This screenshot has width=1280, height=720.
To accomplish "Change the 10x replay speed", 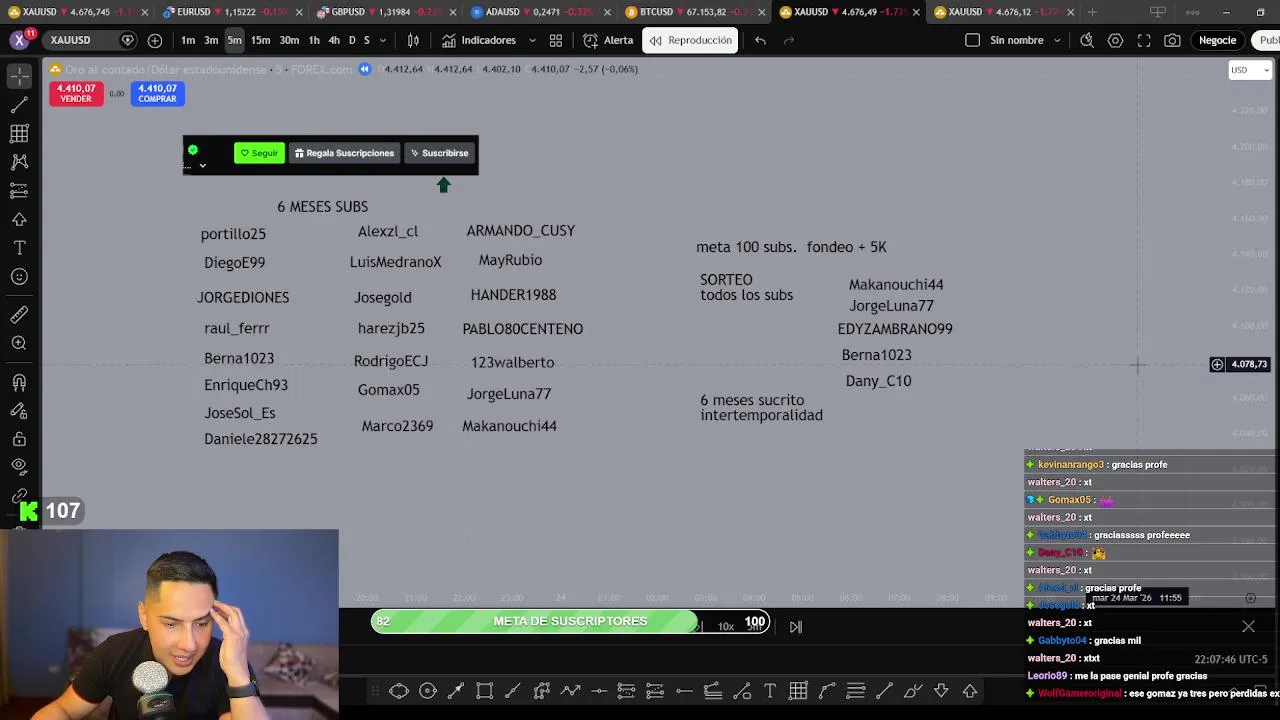I will click(x=726, y=627).
